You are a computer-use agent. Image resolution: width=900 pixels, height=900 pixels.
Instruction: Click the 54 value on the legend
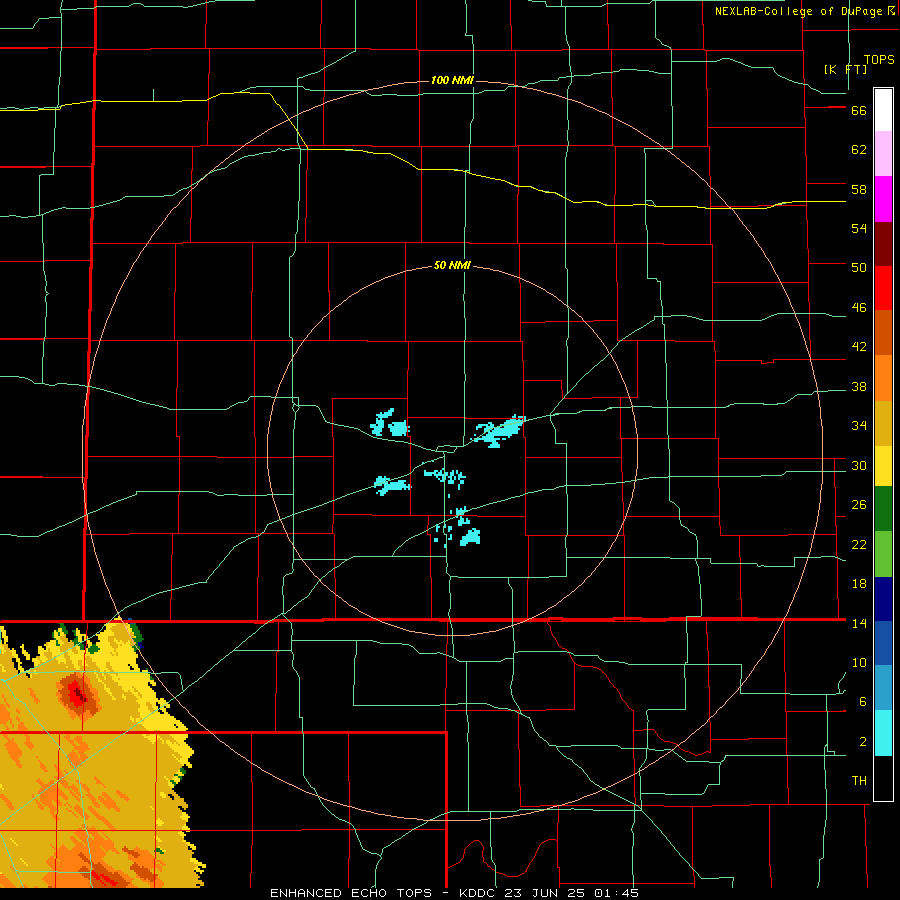pos(859,228)
